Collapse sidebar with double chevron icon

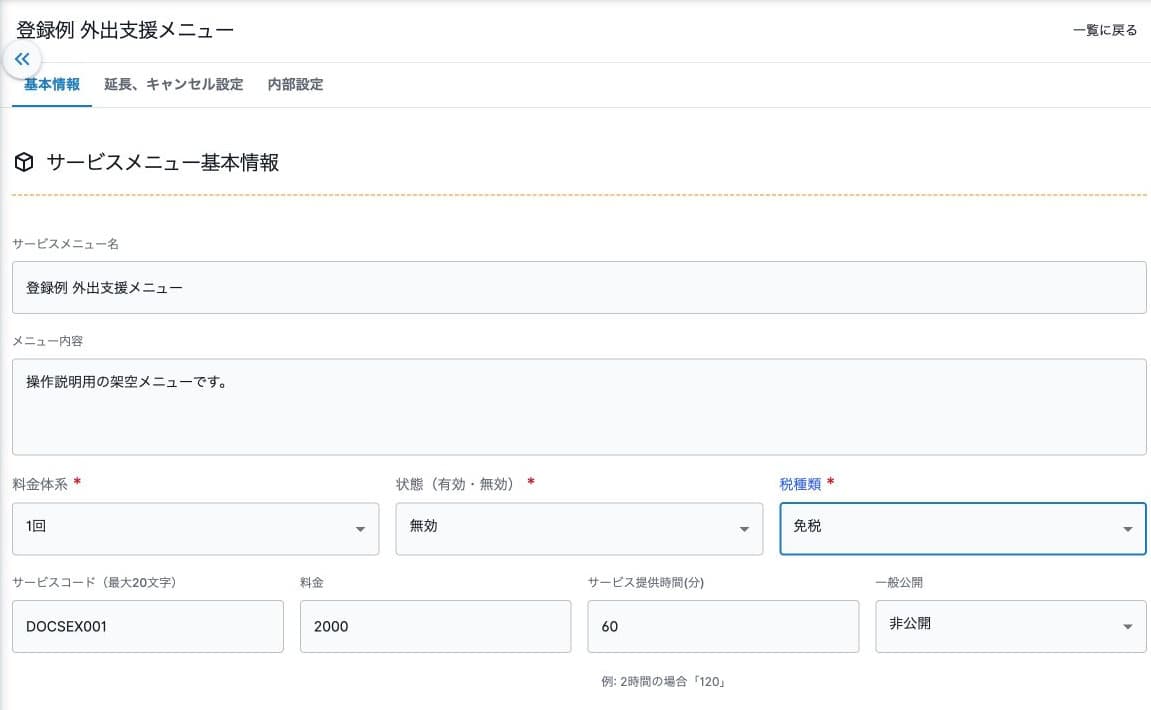point(22,59)
